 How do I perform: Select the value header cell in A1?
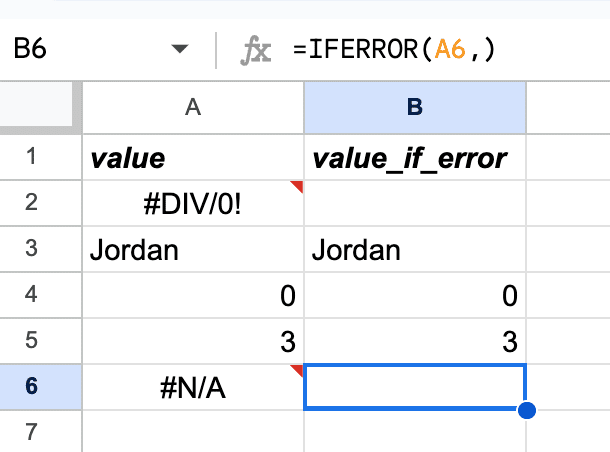tap(193, 157)
